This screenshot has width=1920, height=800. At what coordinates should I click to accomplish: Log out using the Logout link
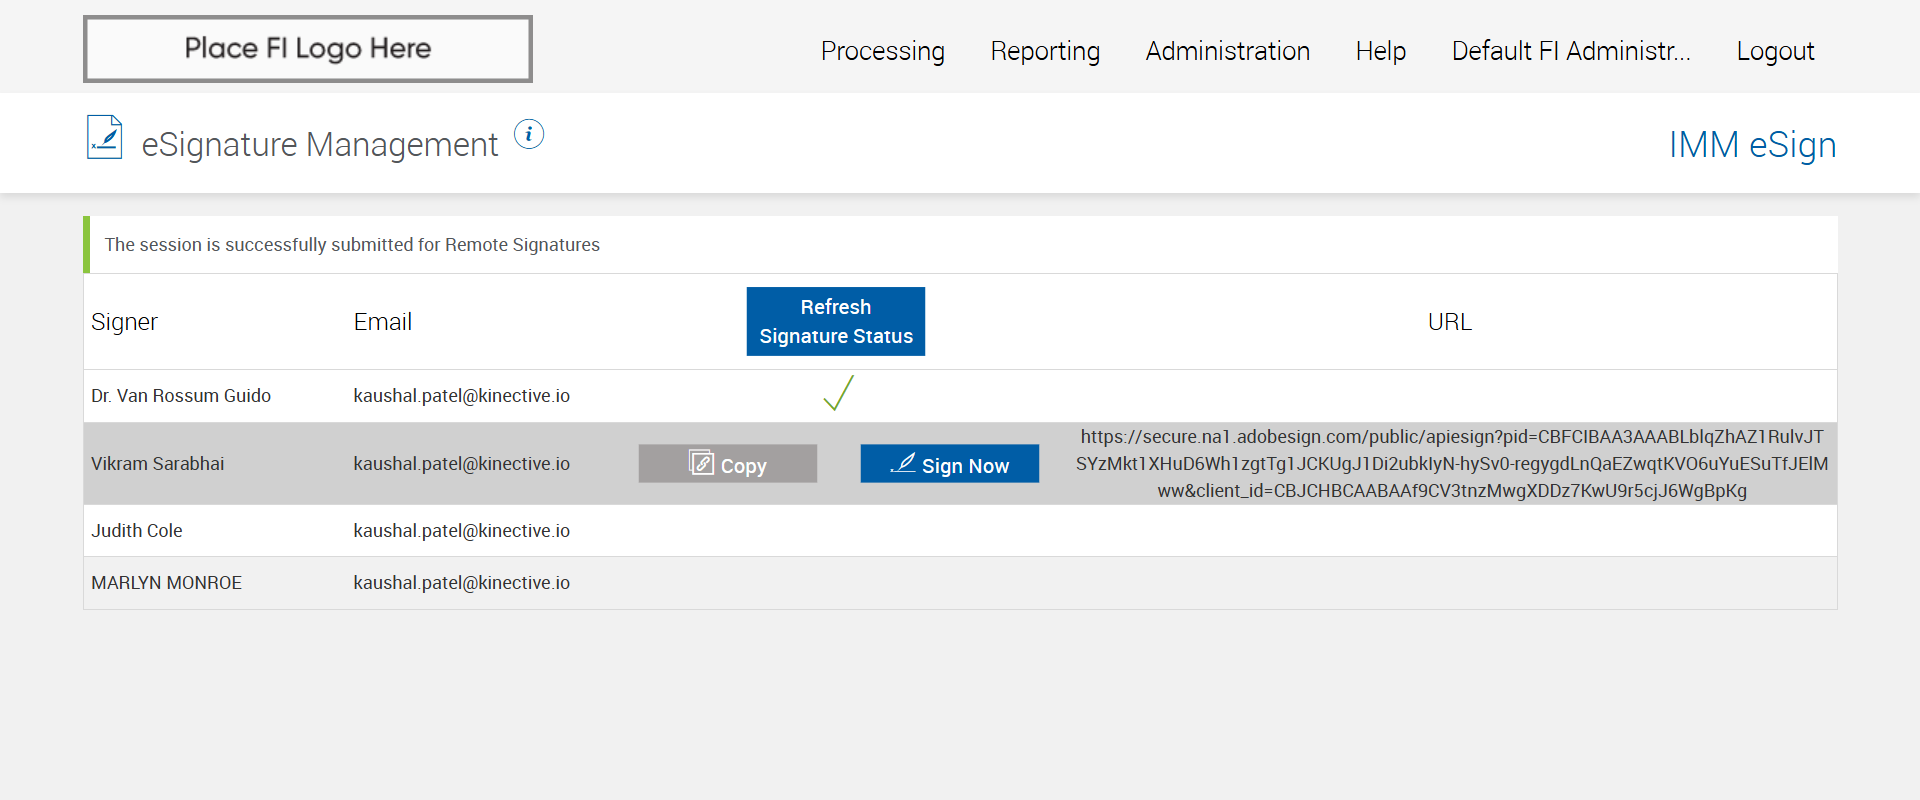[x=1775, y=51]
